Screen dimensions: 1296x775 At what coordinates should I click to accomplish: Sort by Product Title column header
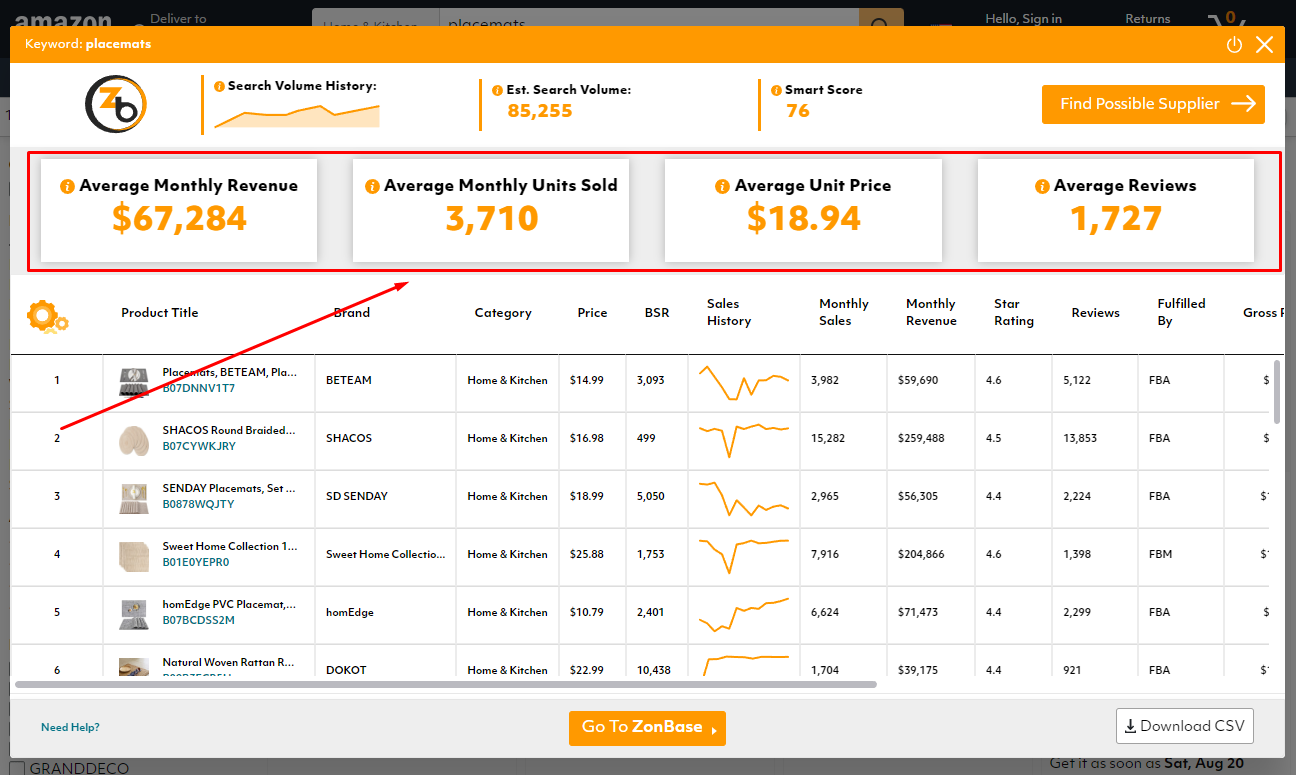[x=160, y=313]
